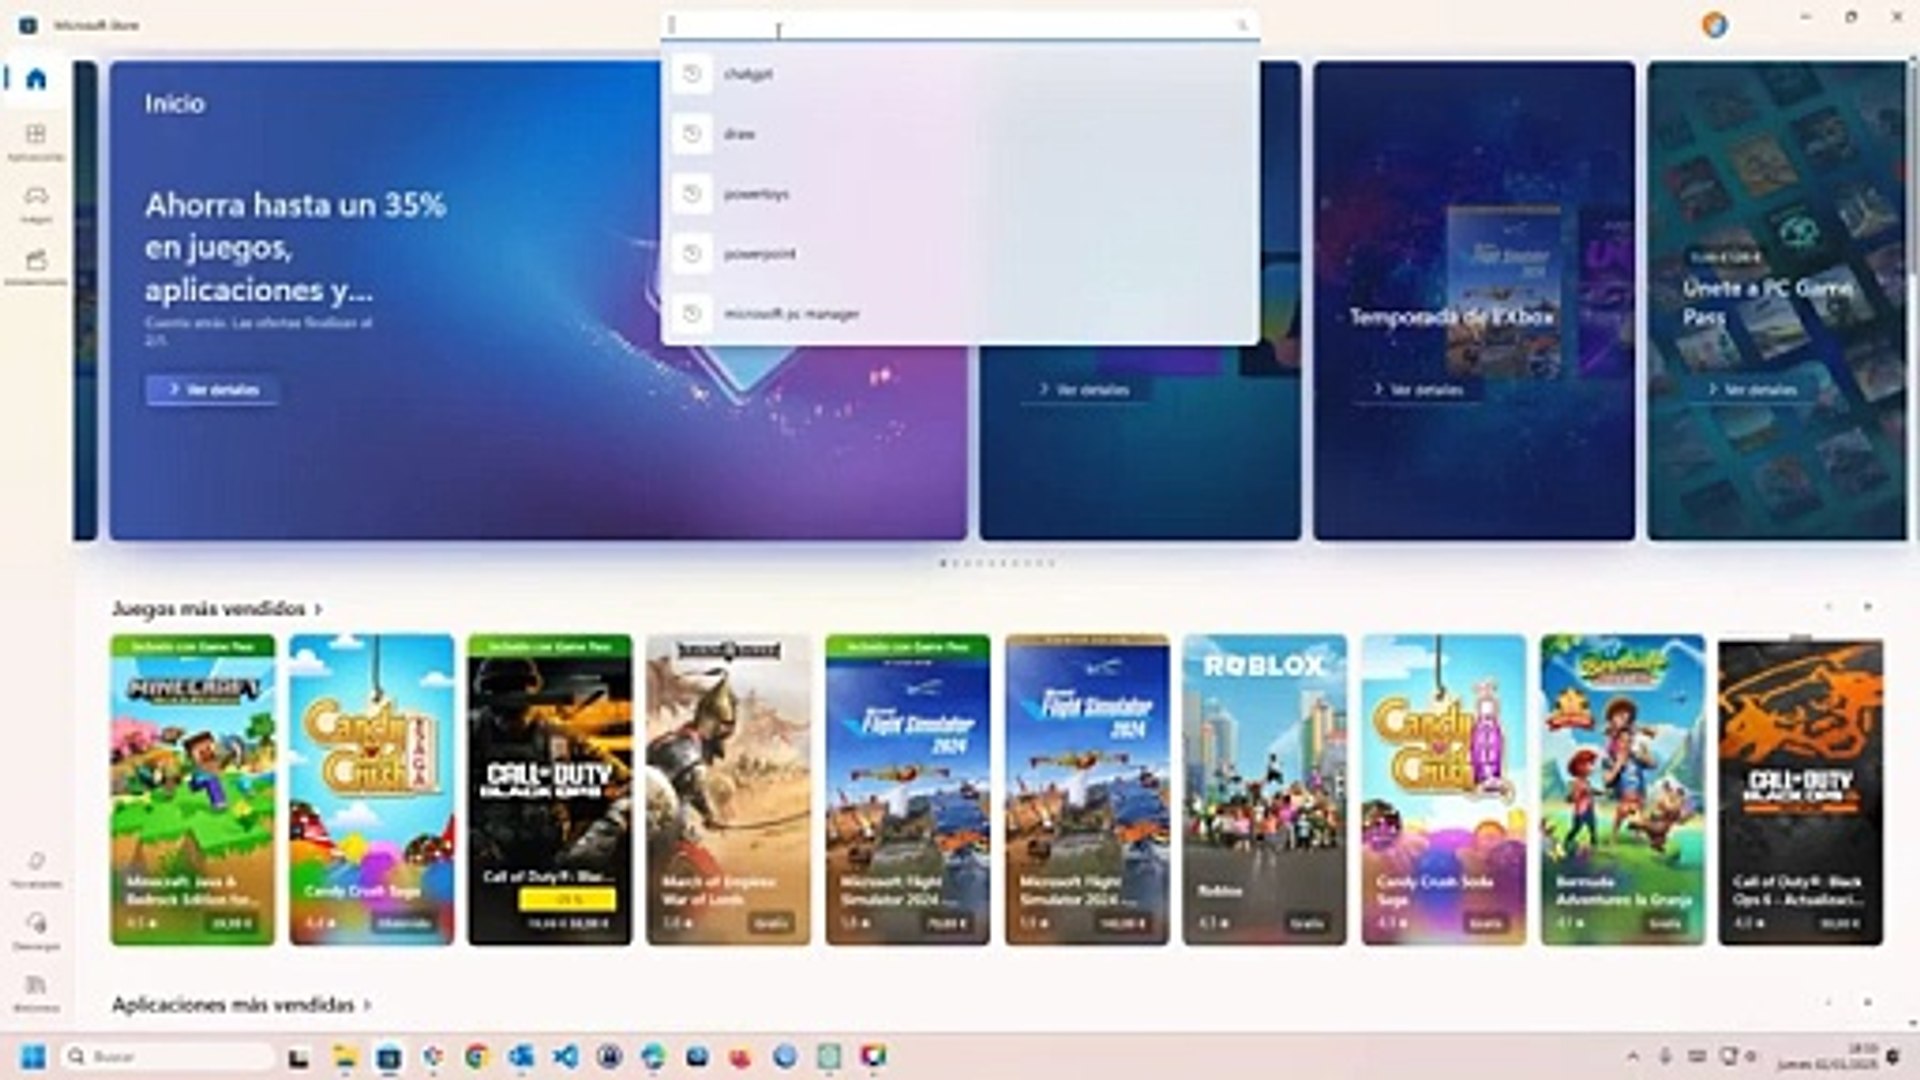Go to next page of Juegos más vendidos
The height and width of the screenshot is (1080, 1920).
pyautogui.click(x=1867, y=607)
